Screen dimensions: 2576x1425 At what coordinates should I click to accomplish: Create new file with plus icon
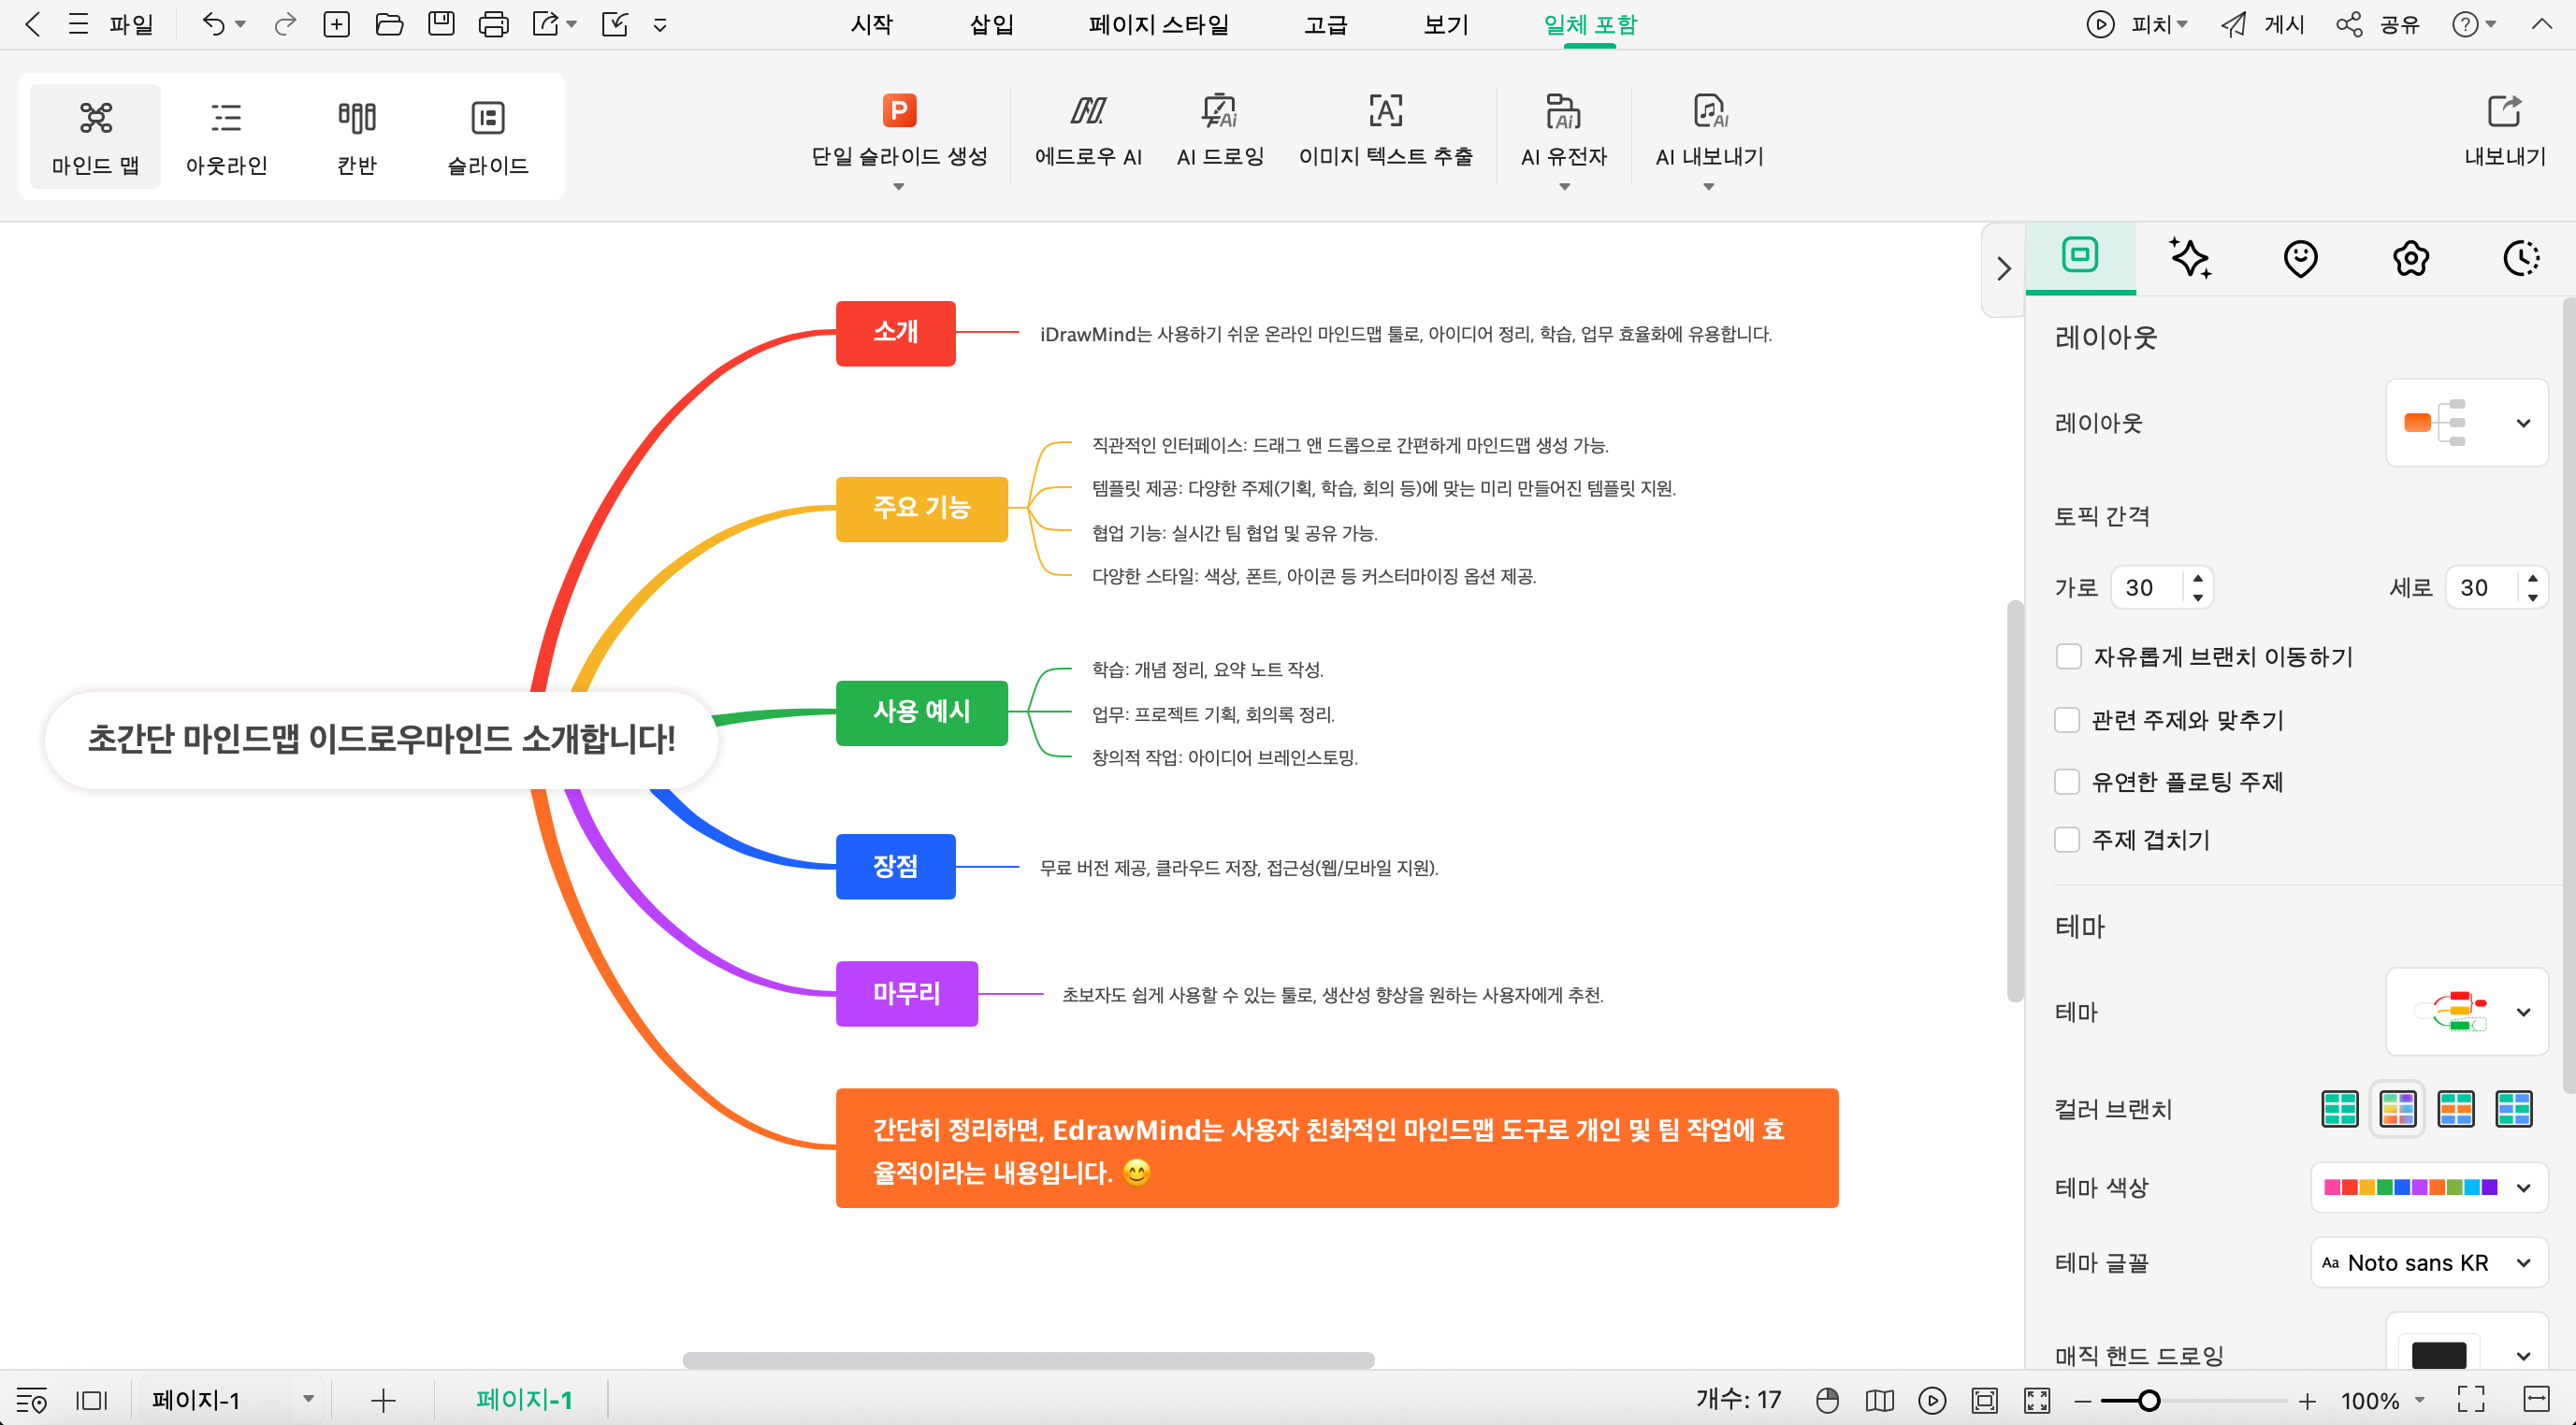tap(337, 24)
